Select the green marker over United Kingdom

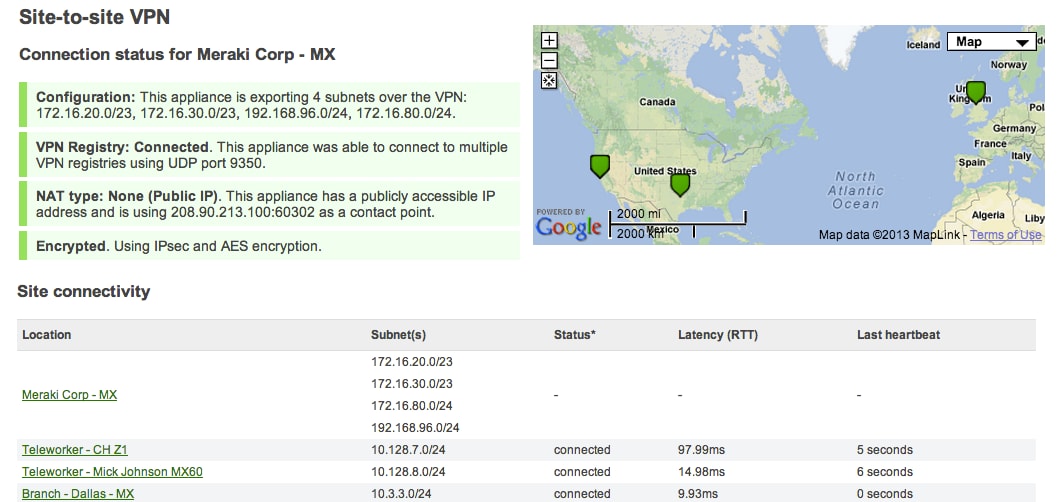tap(975, 92)
